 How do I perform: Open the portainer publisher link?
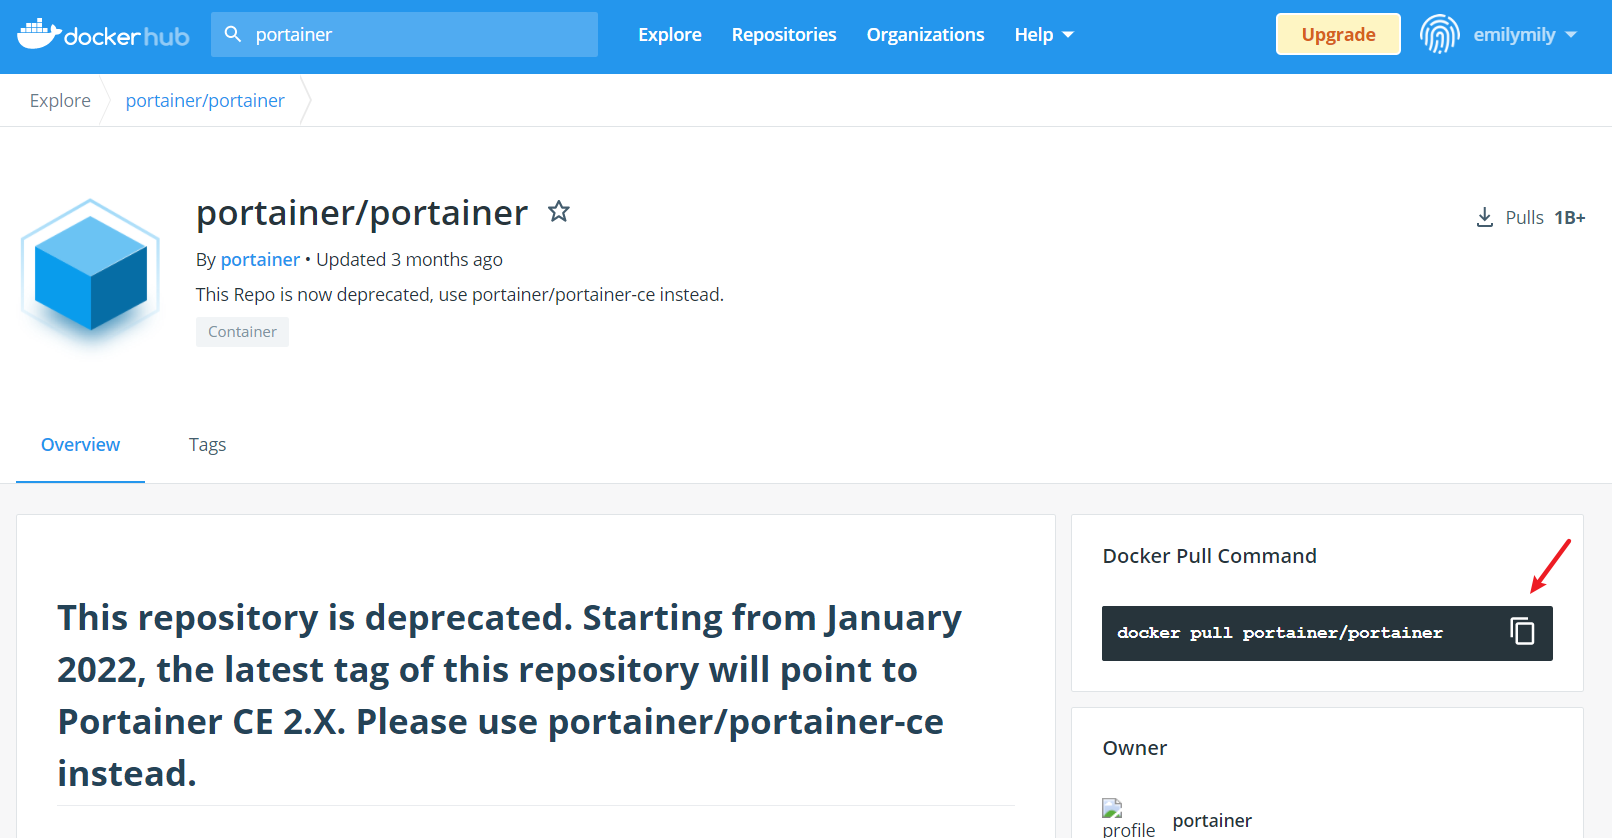(260, 260)
